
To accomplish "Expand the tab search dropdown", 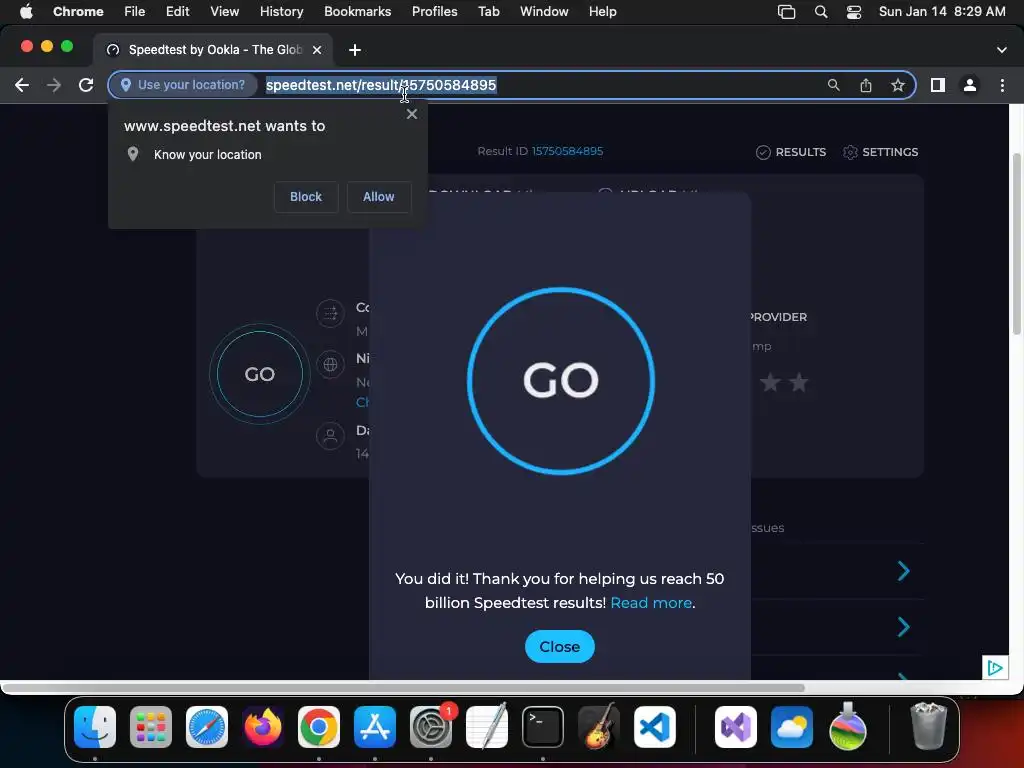I will click(1001, 50).
